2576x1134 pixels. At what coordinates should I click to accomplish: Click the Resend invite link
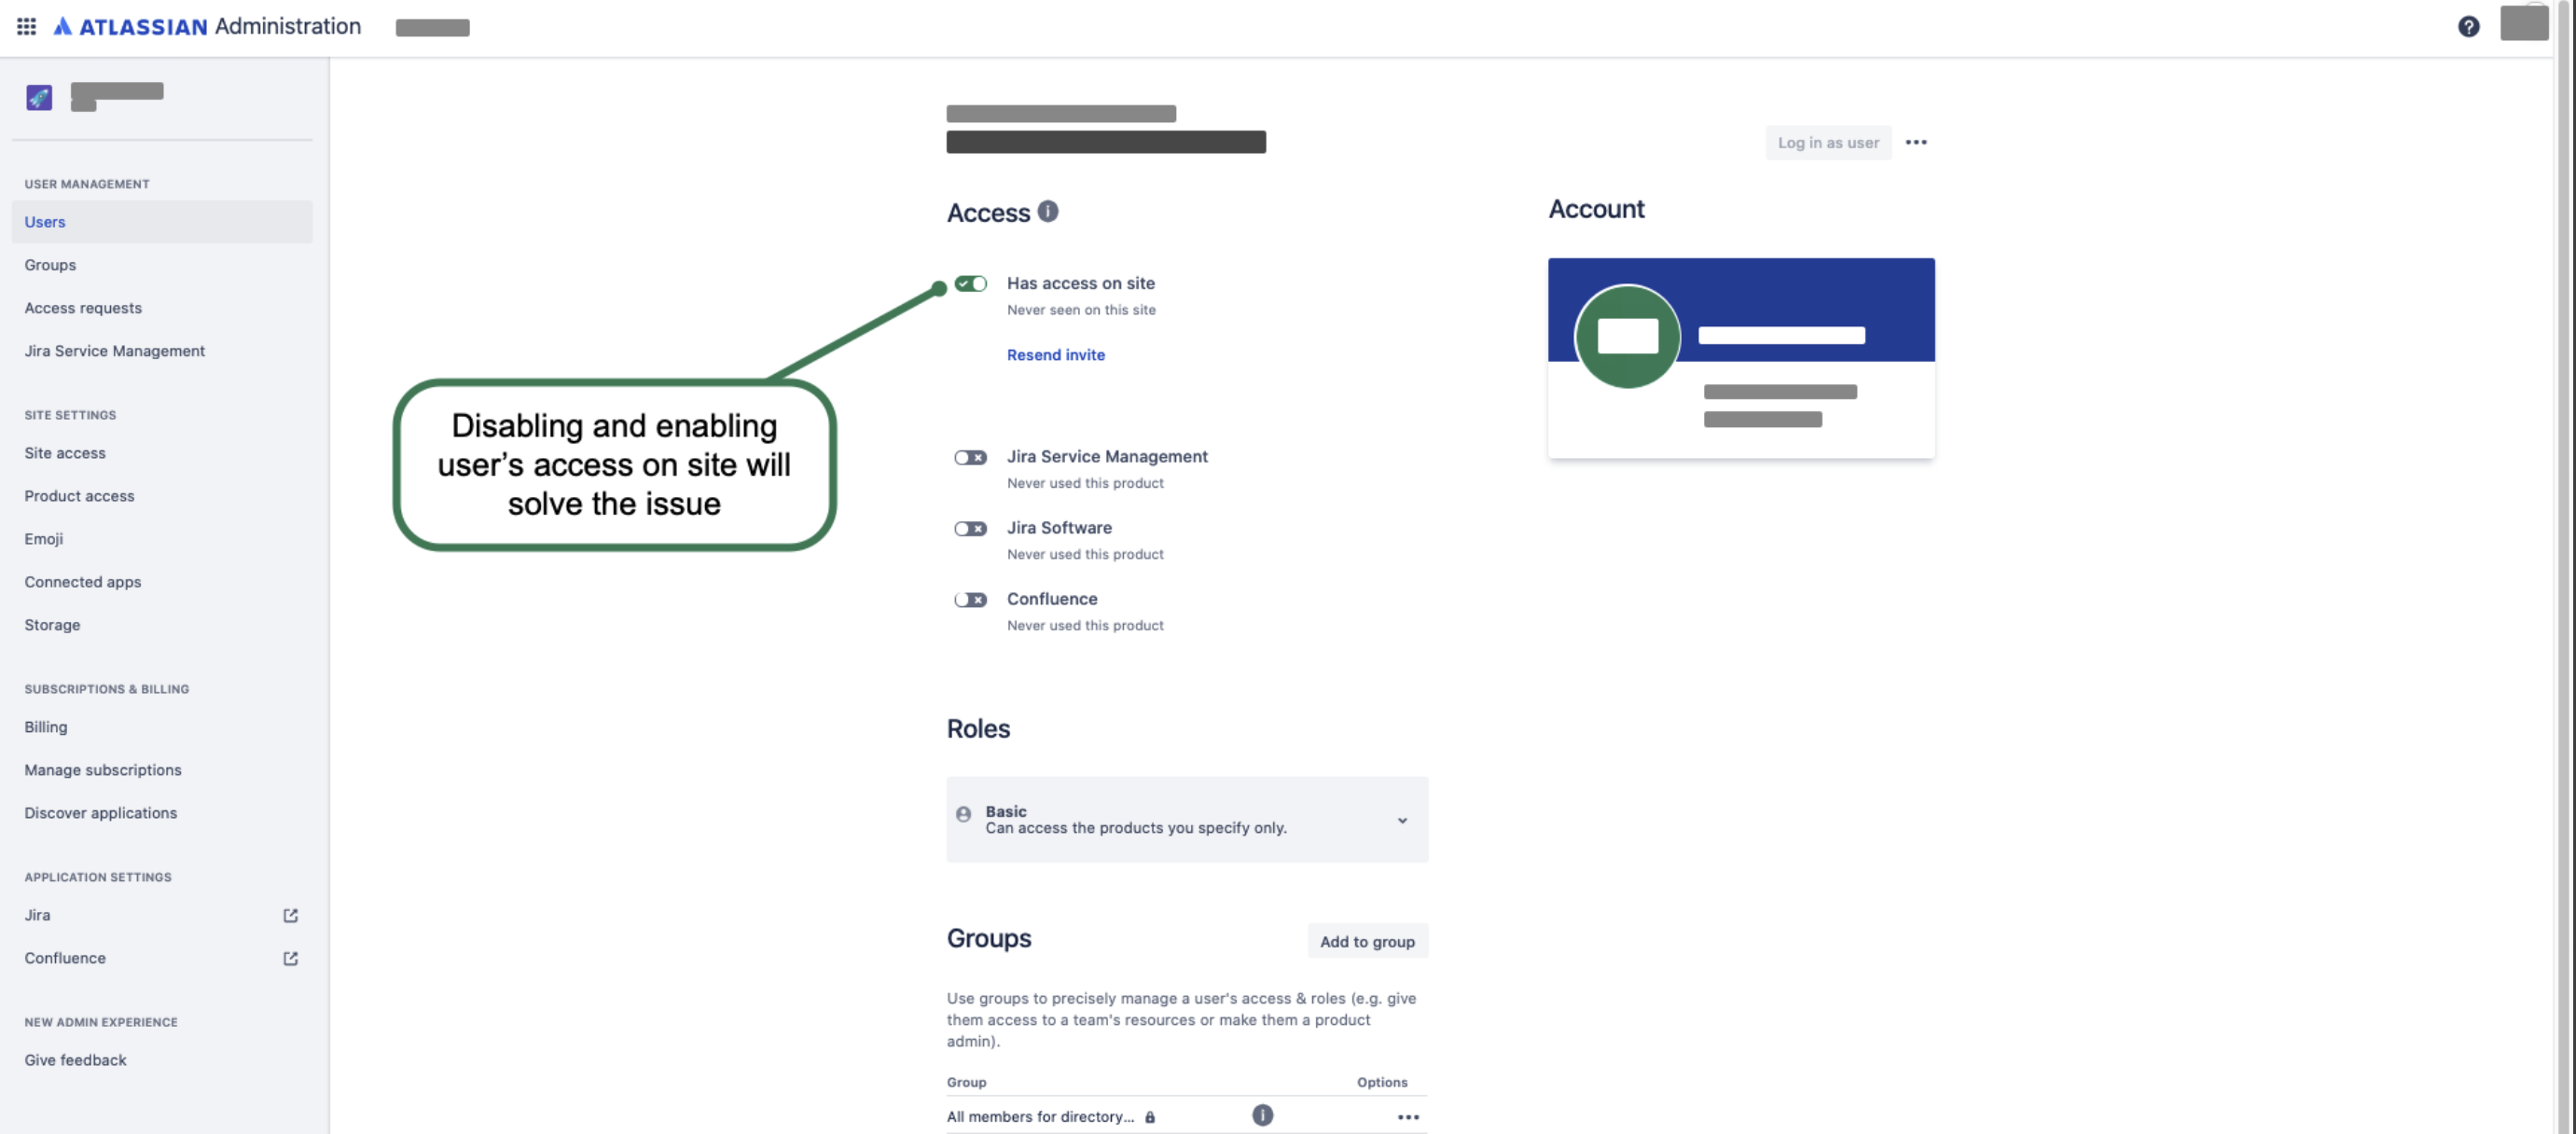[x=1055, y=355]
